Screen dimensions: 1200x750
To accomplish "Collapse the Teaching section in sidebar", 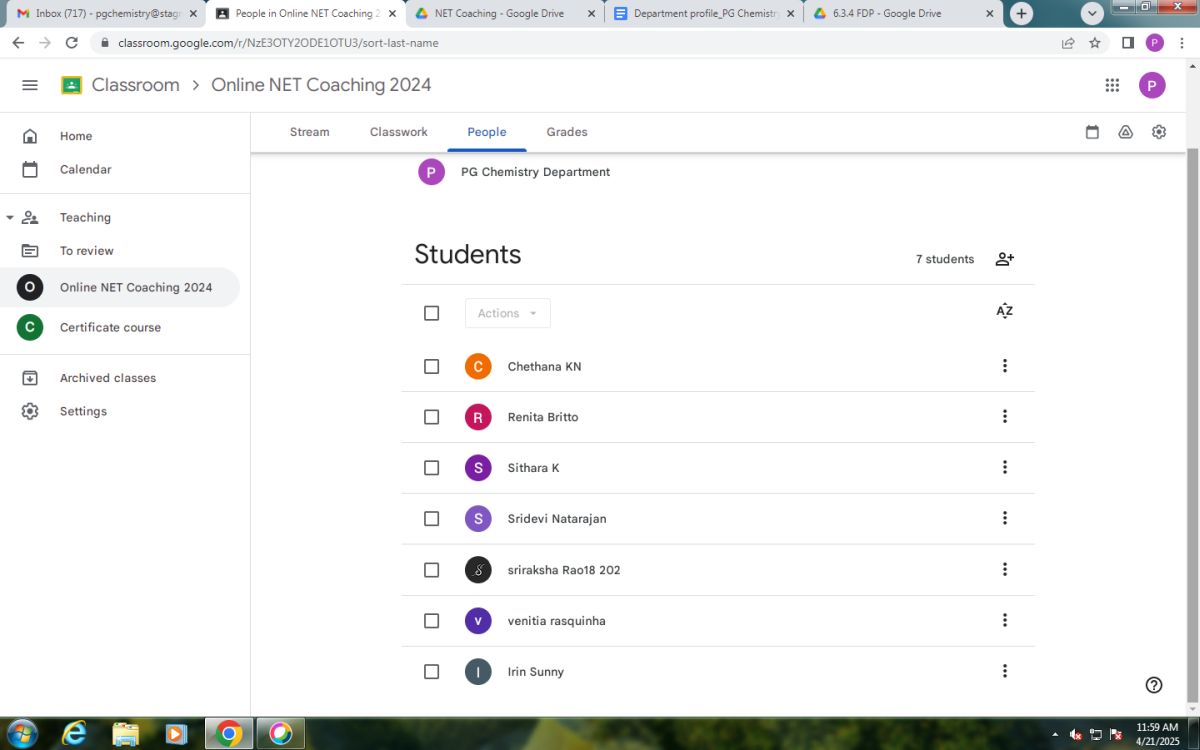I will pos(10,217).
